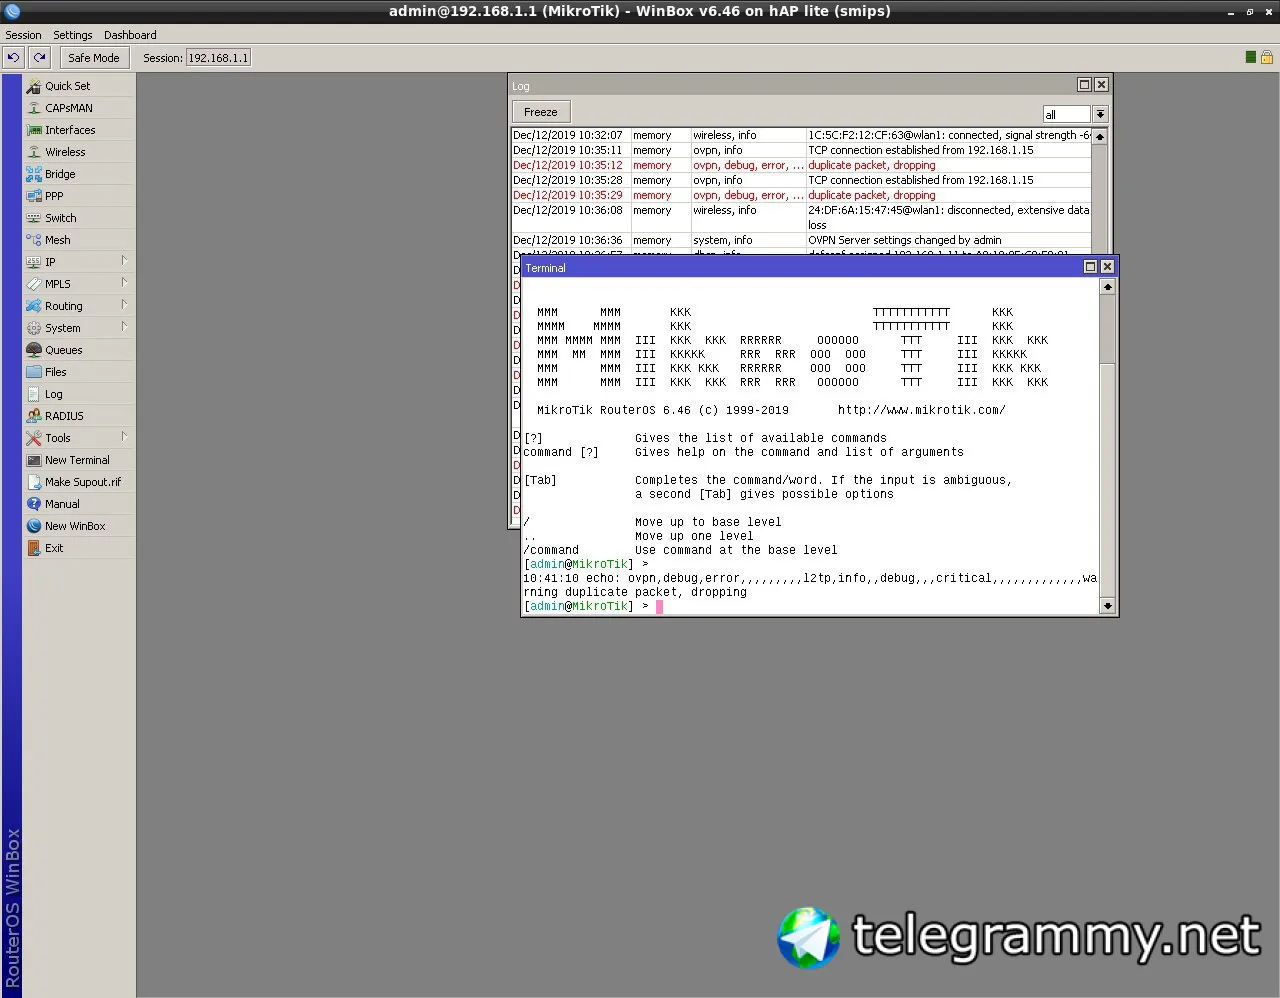Click the Undo arrow in the toolbar

(14, 58)
